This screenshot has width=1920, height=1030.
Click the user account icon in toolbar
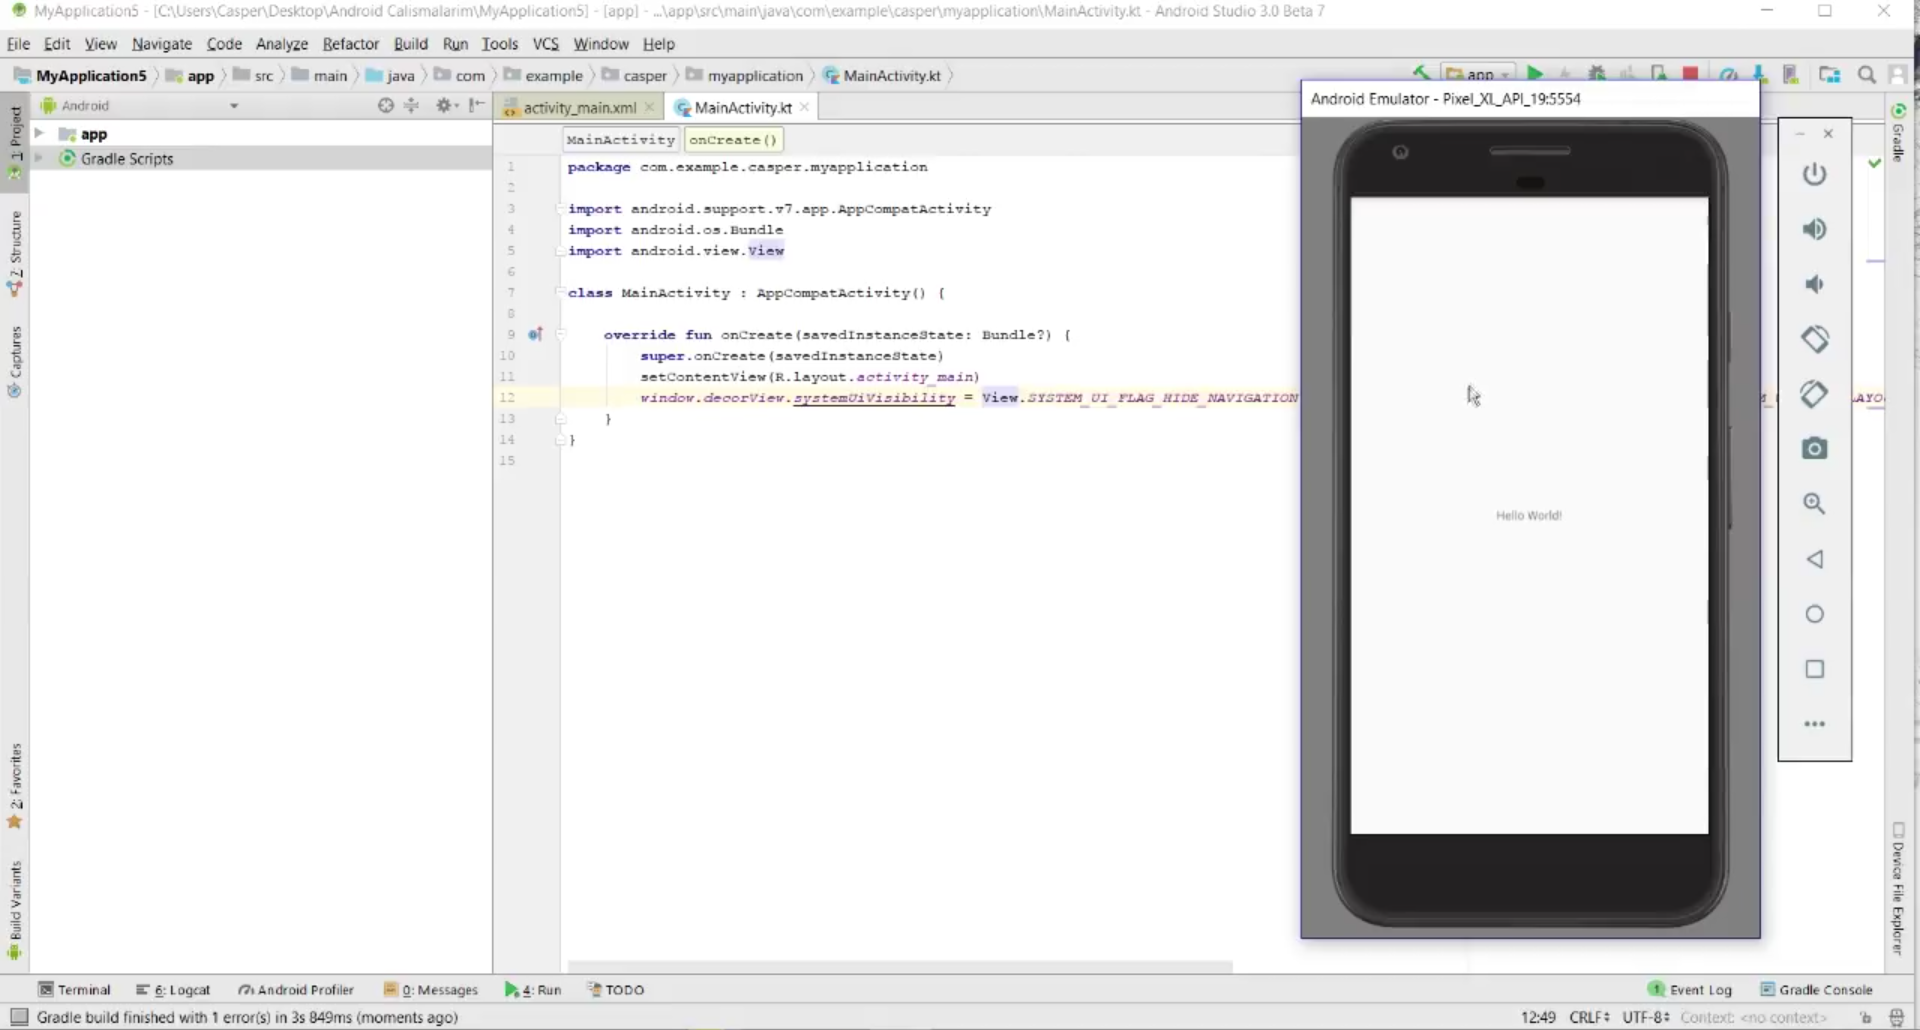(1897, 75)
